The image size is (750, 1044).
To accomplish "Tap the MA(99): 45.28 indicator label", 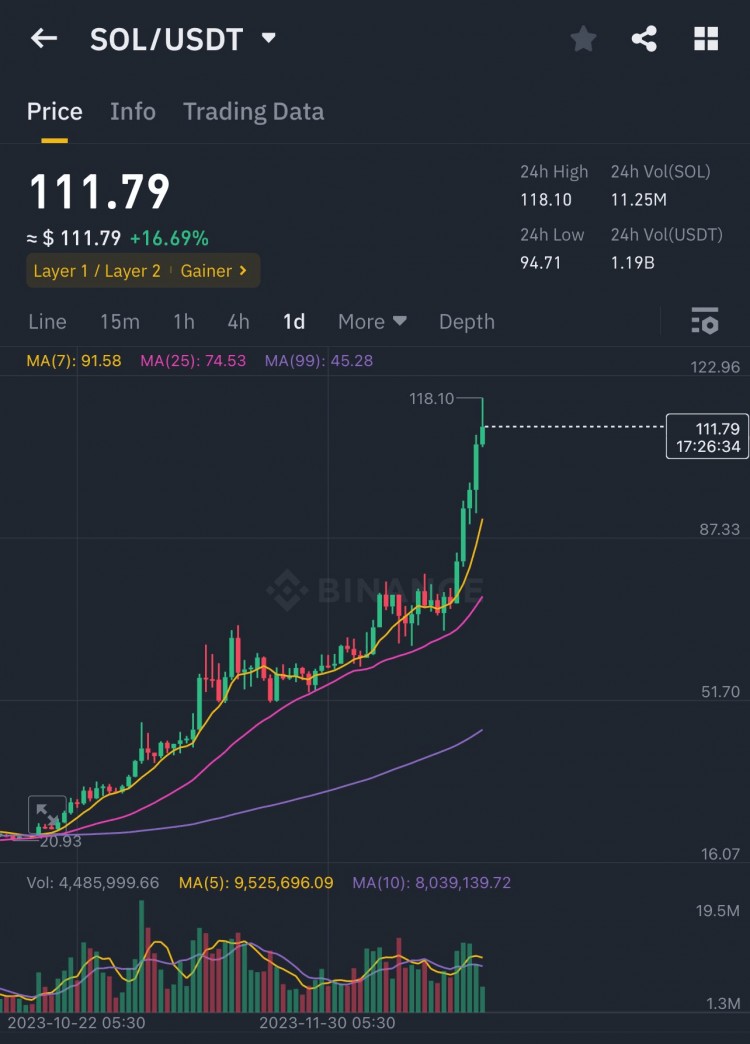I will pos(318,361).
